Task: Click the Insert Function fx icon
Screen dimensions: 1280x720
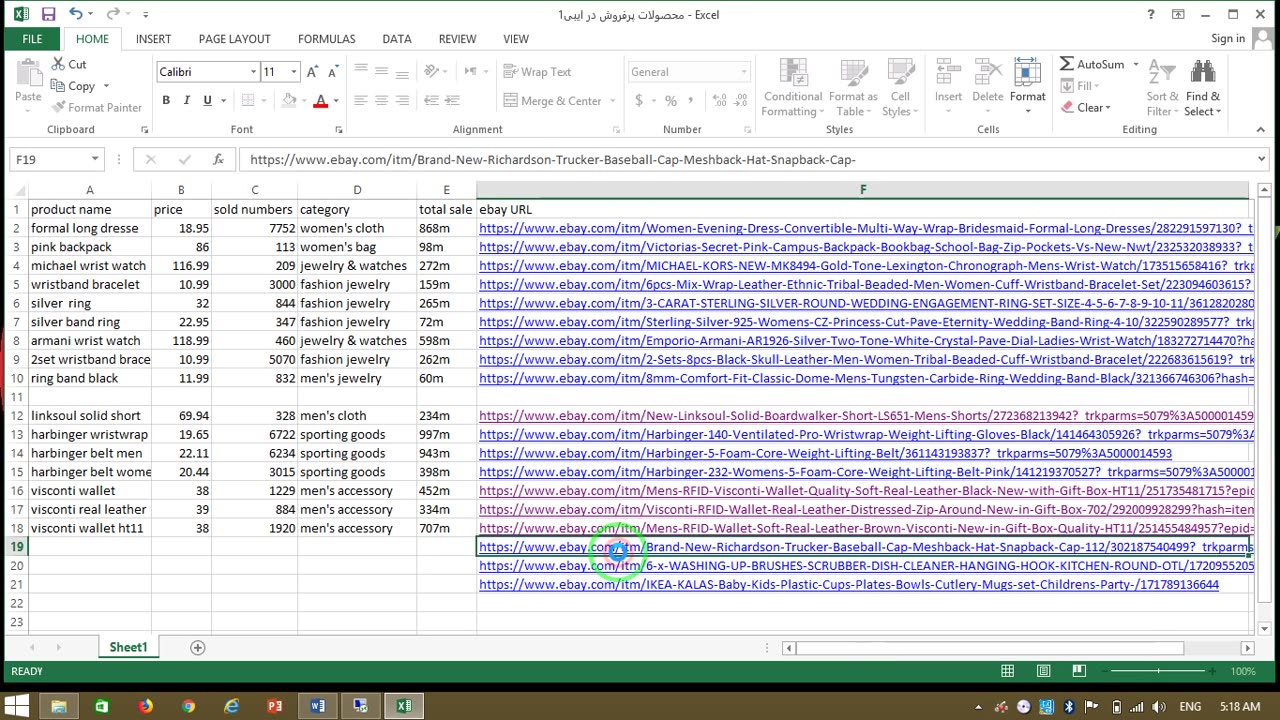Action: point(218,160)
